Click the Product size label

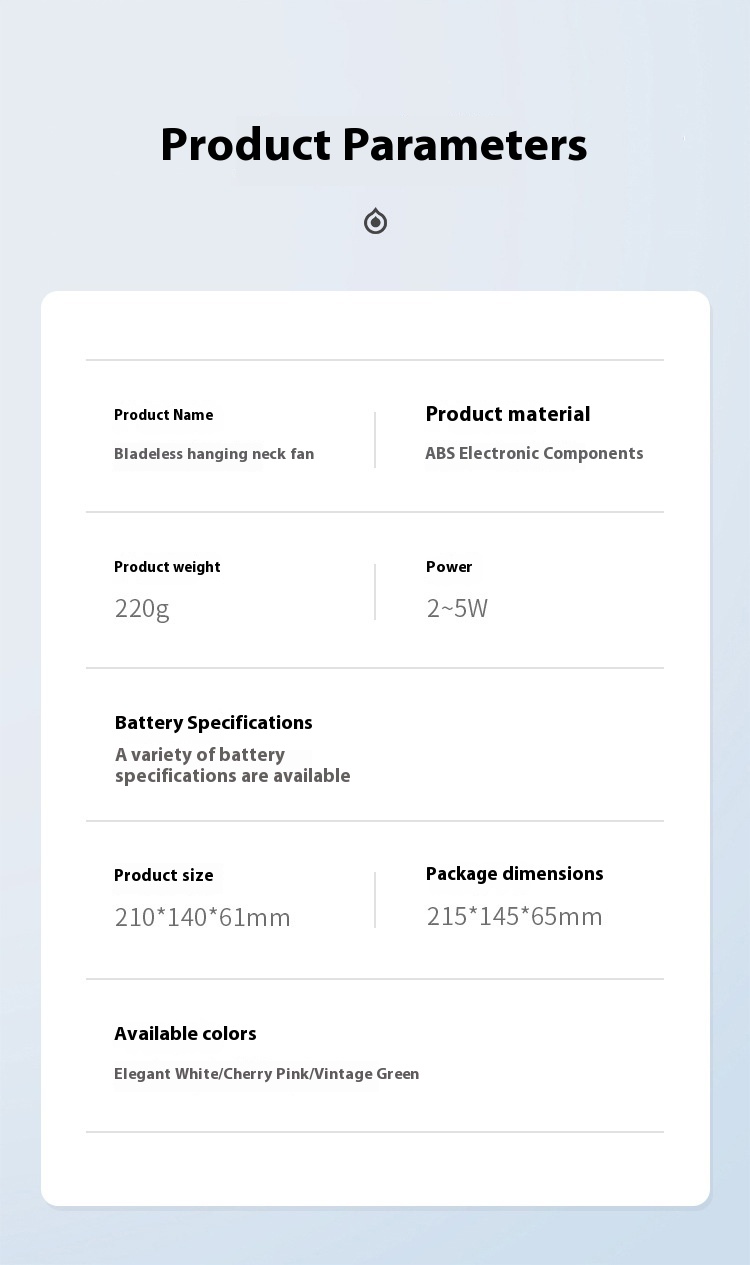coord(163,876)
